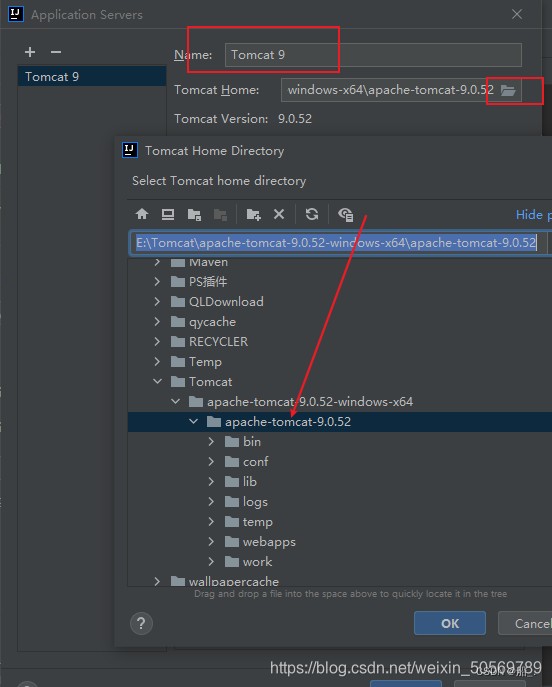
Task: Collapse the apache-tomcat-9.0.52-windows-x64 folder
Action: coord(175,401)
